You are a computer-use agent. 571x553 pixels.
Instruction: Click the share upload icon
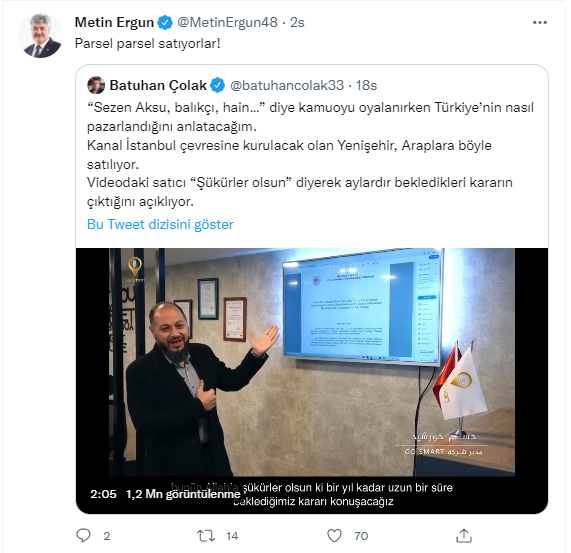[464, 536]
